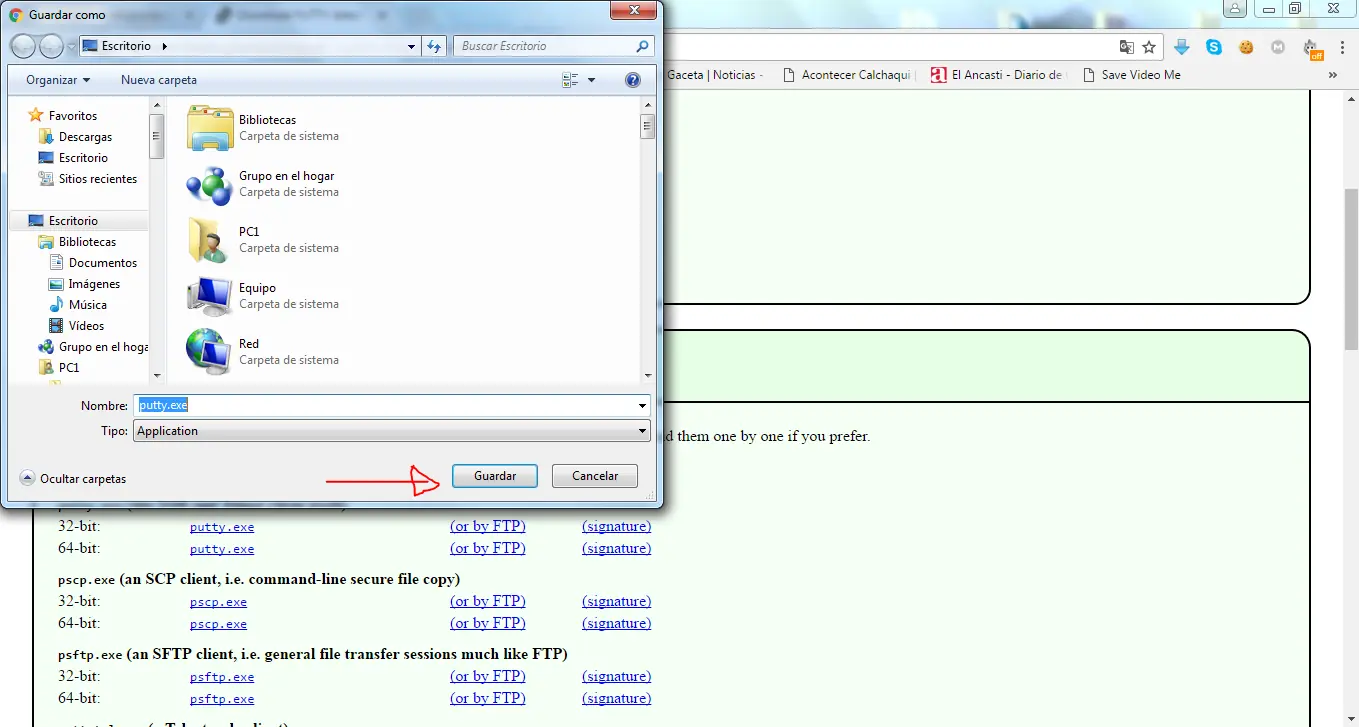Select Imágenes in the navigation tree
The image size is (1359, 727).
point(94,284)
